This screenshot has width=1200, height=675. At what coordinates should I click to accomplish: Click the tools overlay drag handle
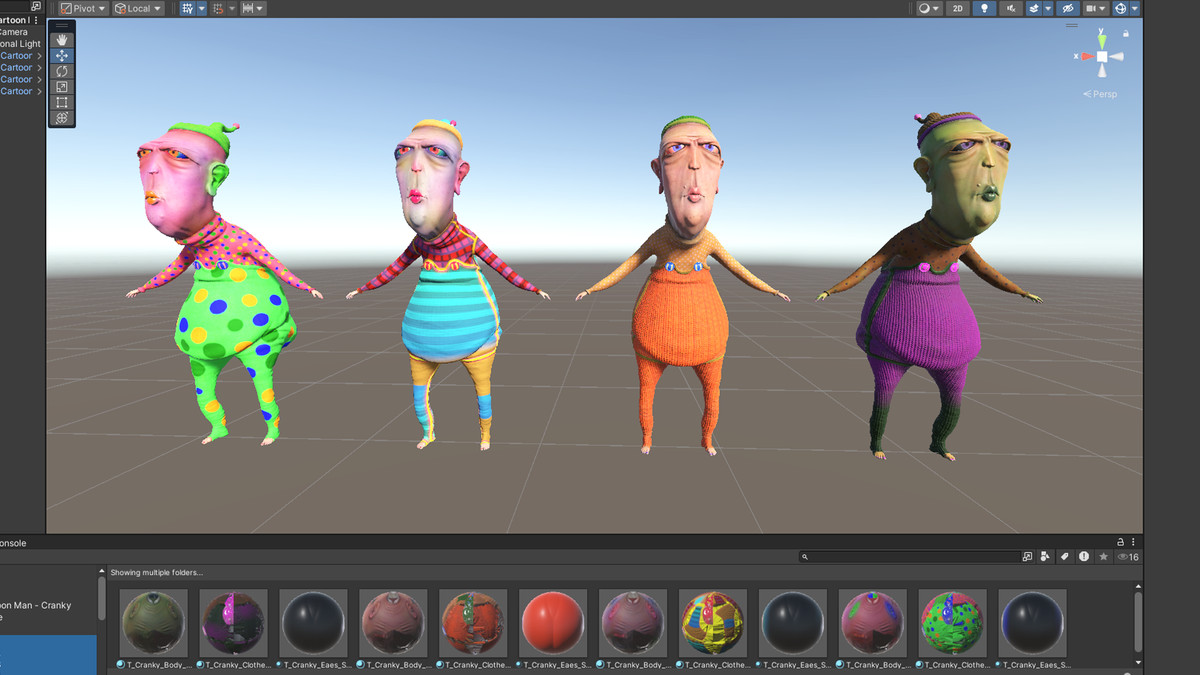(x=62, y=25)
